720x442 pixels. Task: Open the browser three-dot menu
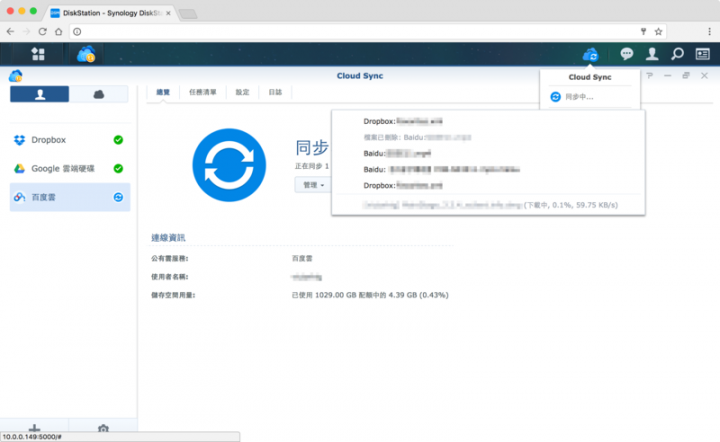coord(709,32)
